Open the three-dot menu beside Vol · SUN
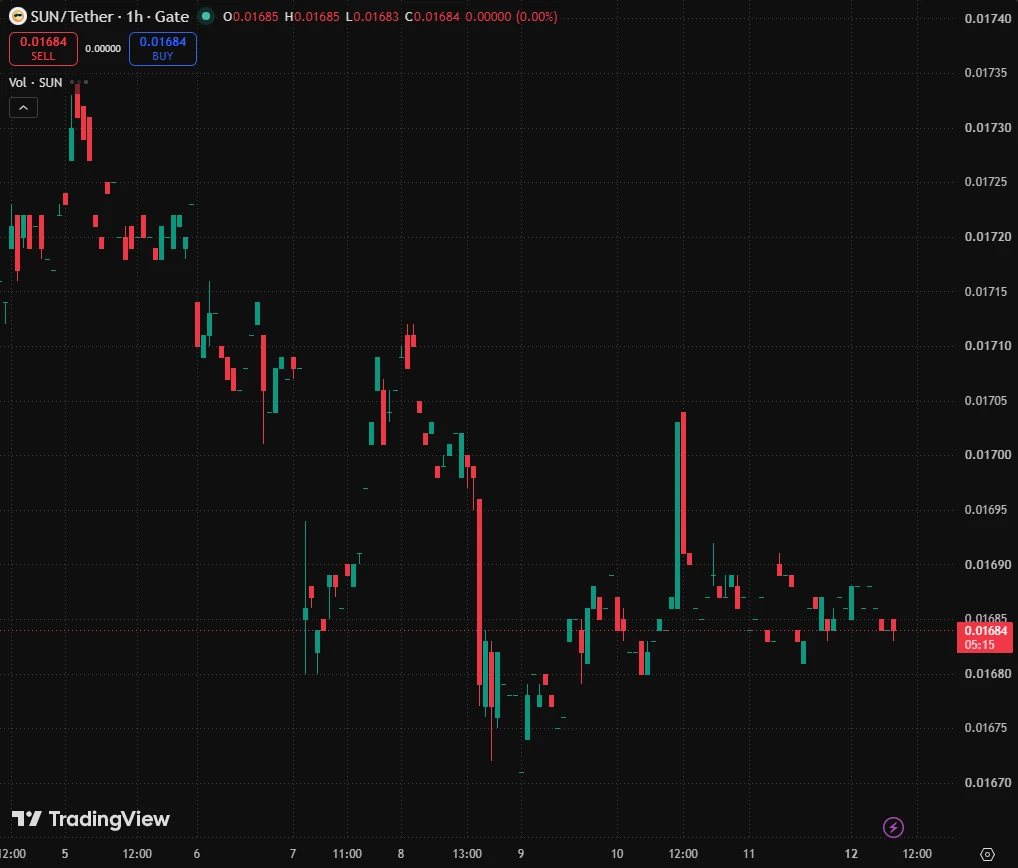Image resolution: width=1018 pixels, height=868 pixels. coord(79,82)
